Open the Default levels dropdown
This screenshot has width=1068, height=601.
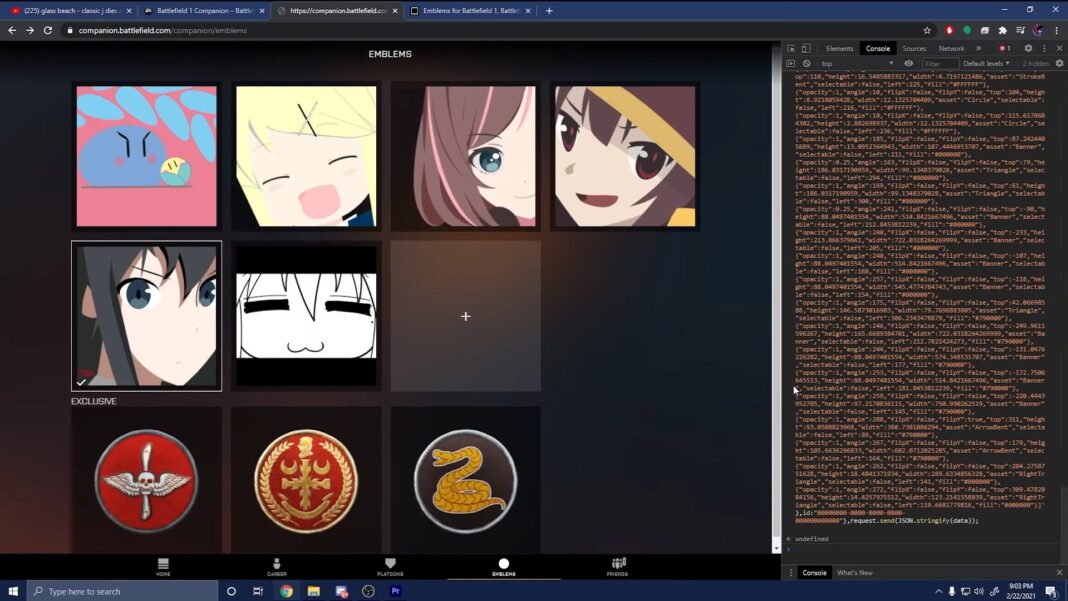click(986, 62)
